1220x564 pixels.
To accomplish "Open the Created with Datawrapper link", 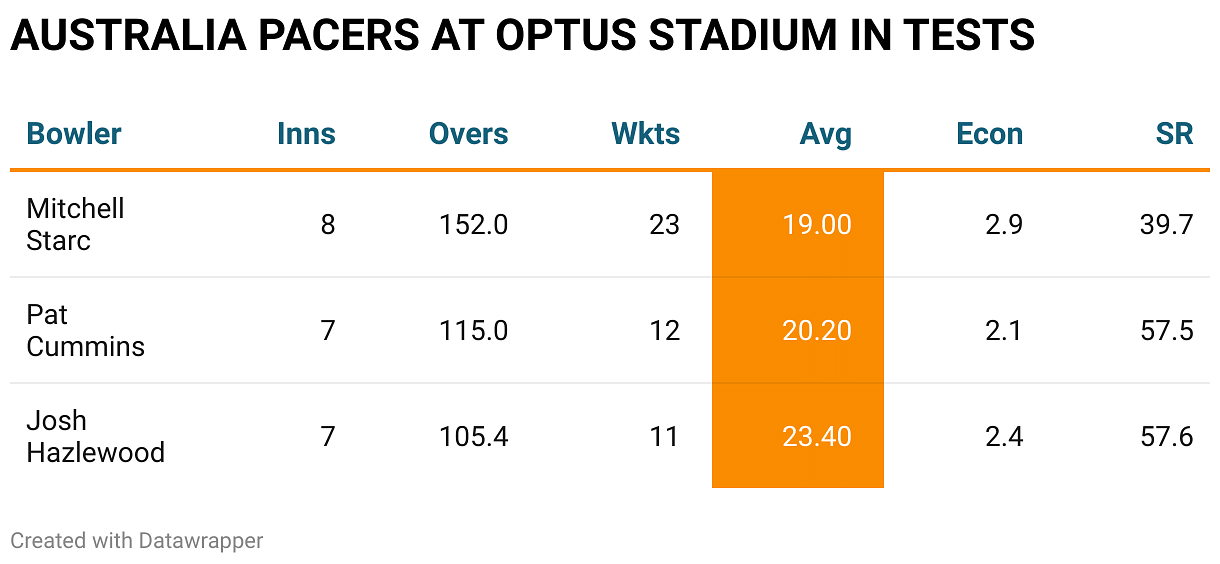I will click(137, 541).
